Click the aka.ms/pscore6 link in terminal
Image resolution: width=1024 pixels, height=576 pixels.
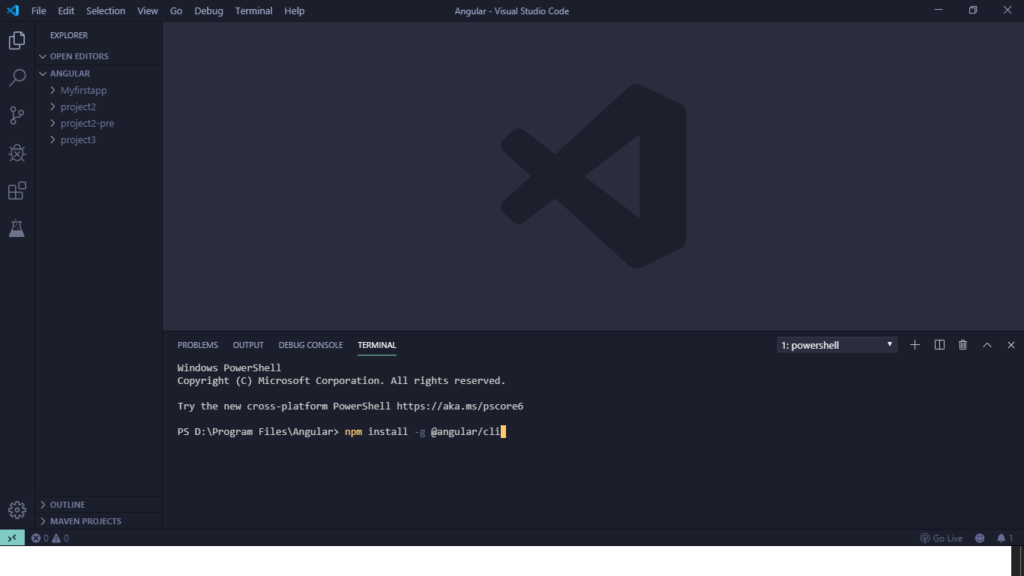pos(460,406)
